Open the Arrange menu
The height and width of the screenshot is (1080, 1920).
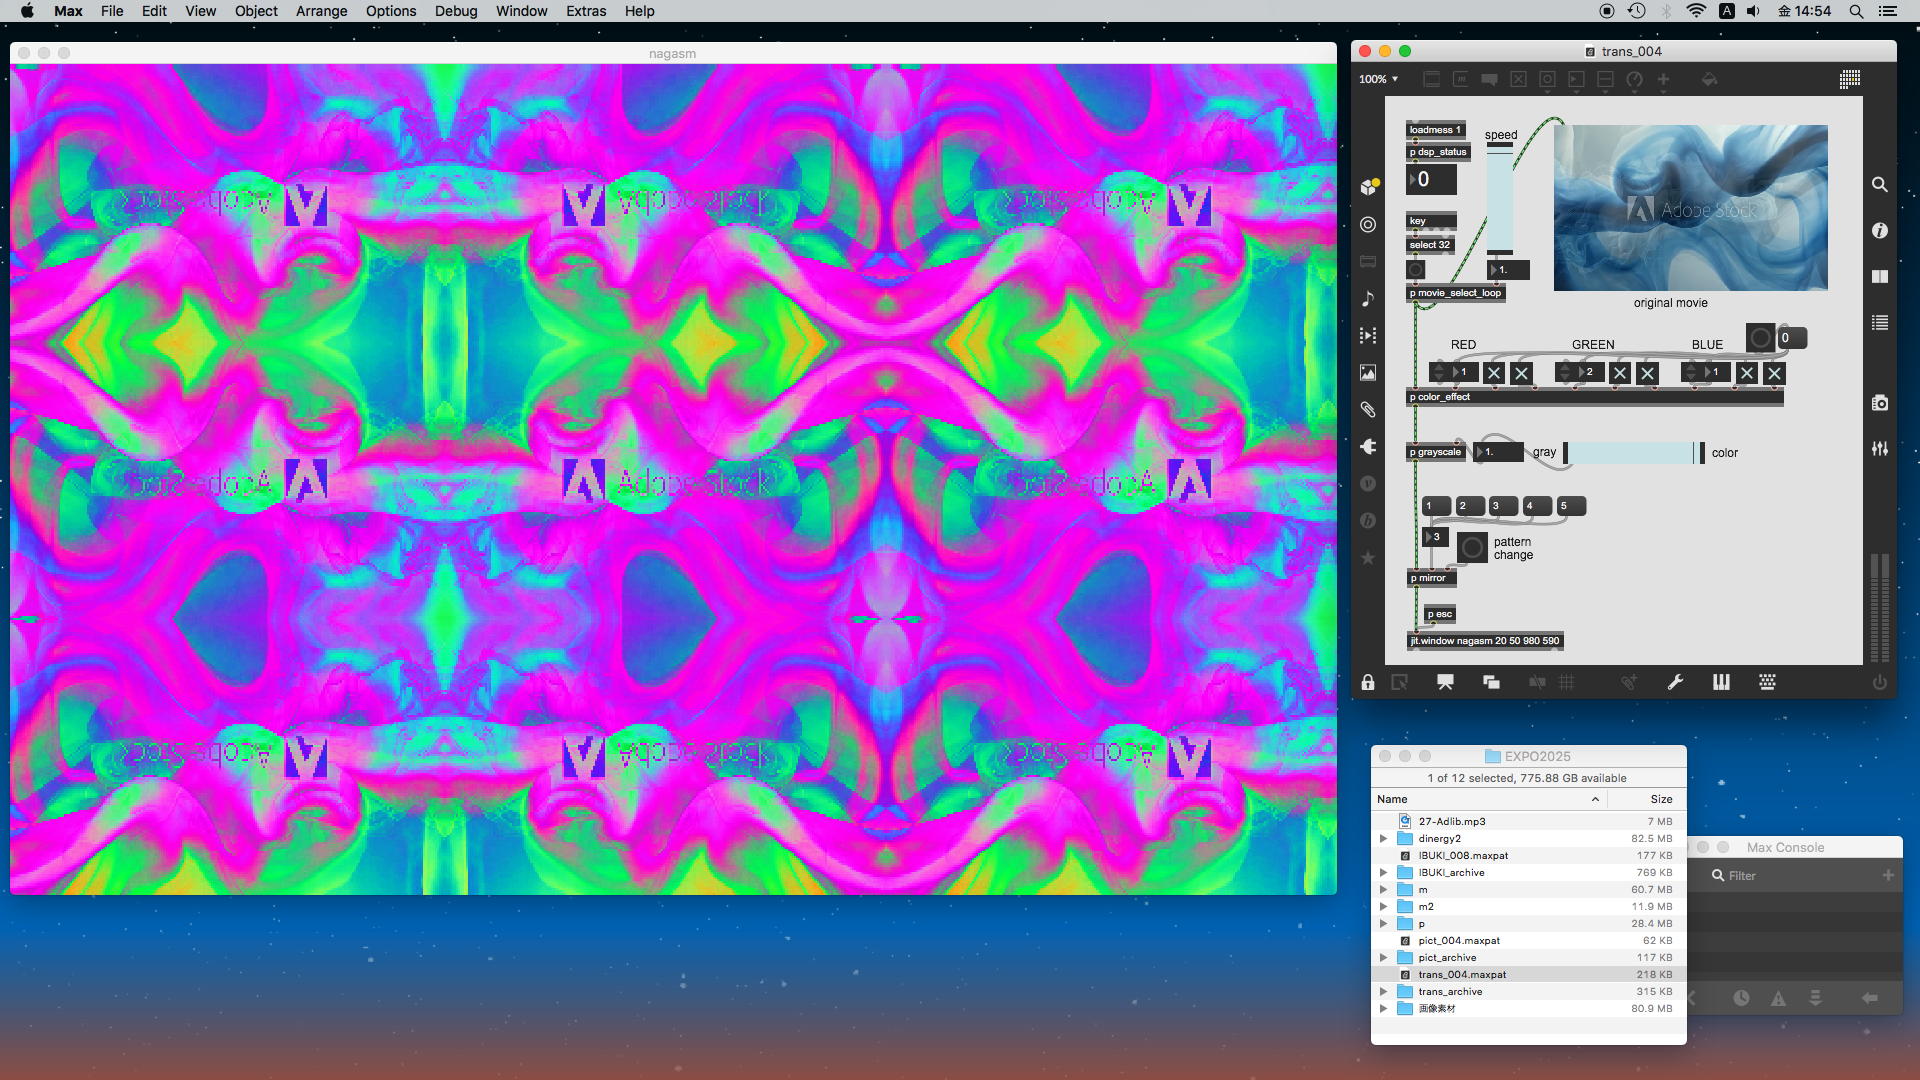321,11
